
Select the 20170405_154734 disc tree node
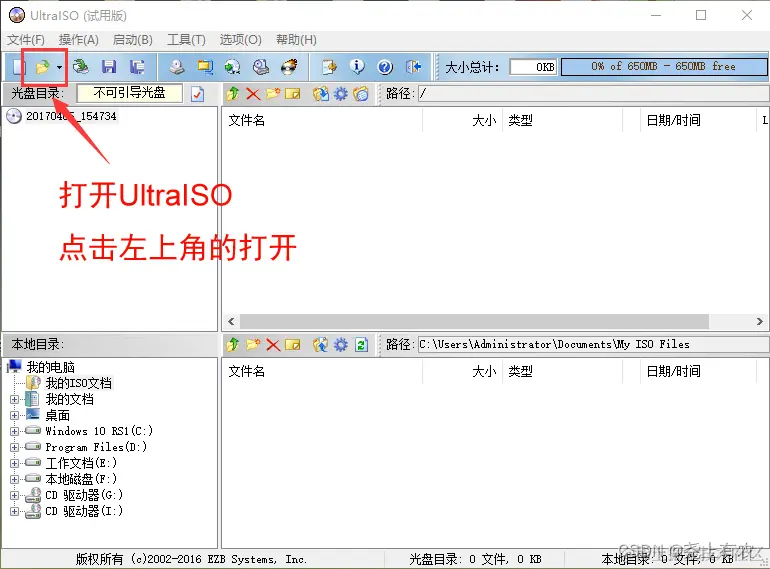(71, 116)
